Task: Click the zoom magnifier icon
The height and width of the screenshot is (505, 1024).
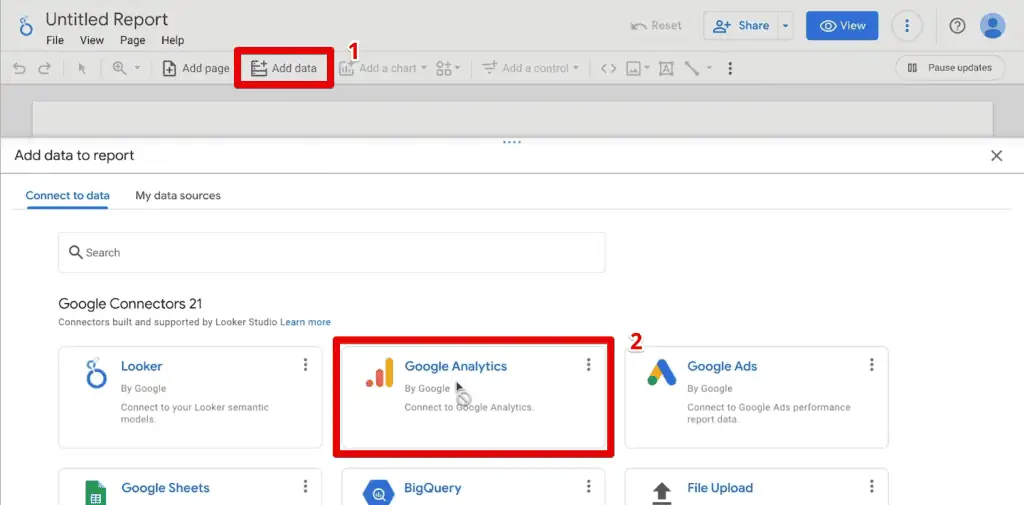Action: point(120,68)
